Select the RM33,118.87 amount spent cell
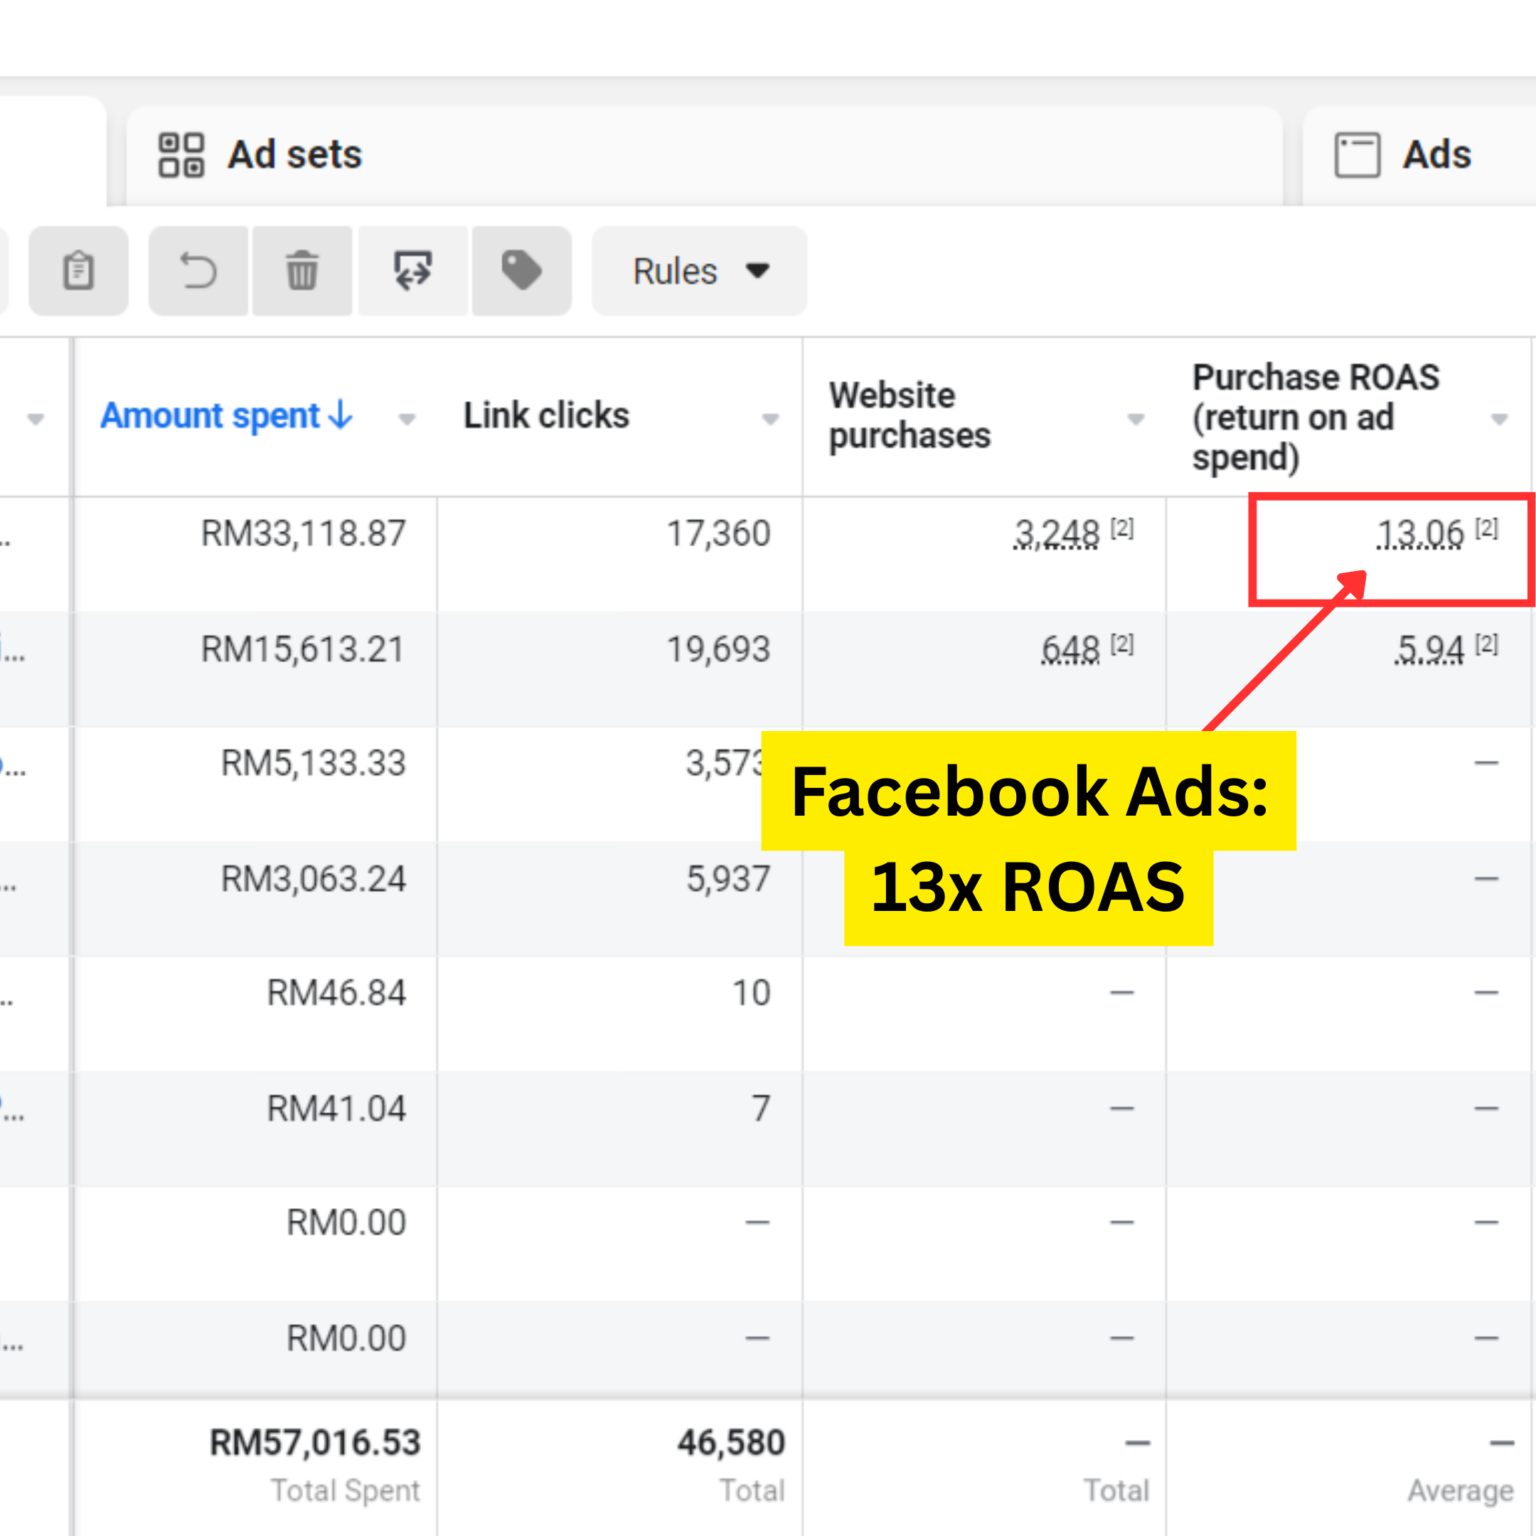This screenshot has width=1536, height=1536. (303, 534)
